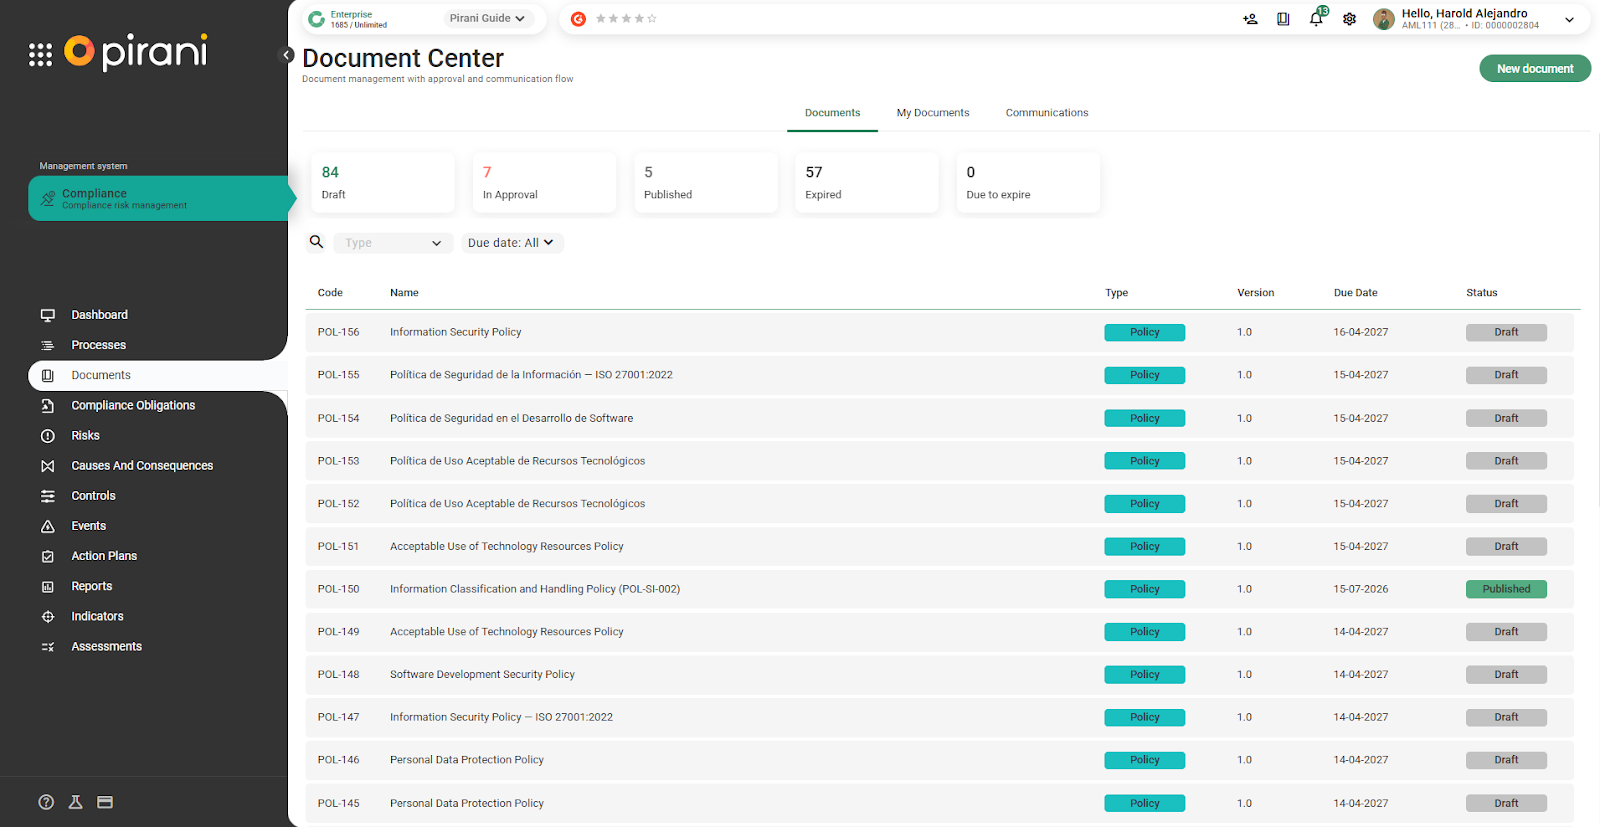The width and height of the screenshot is (1600, 827).
Task: Click the New document button
Action: [1534, 69]
